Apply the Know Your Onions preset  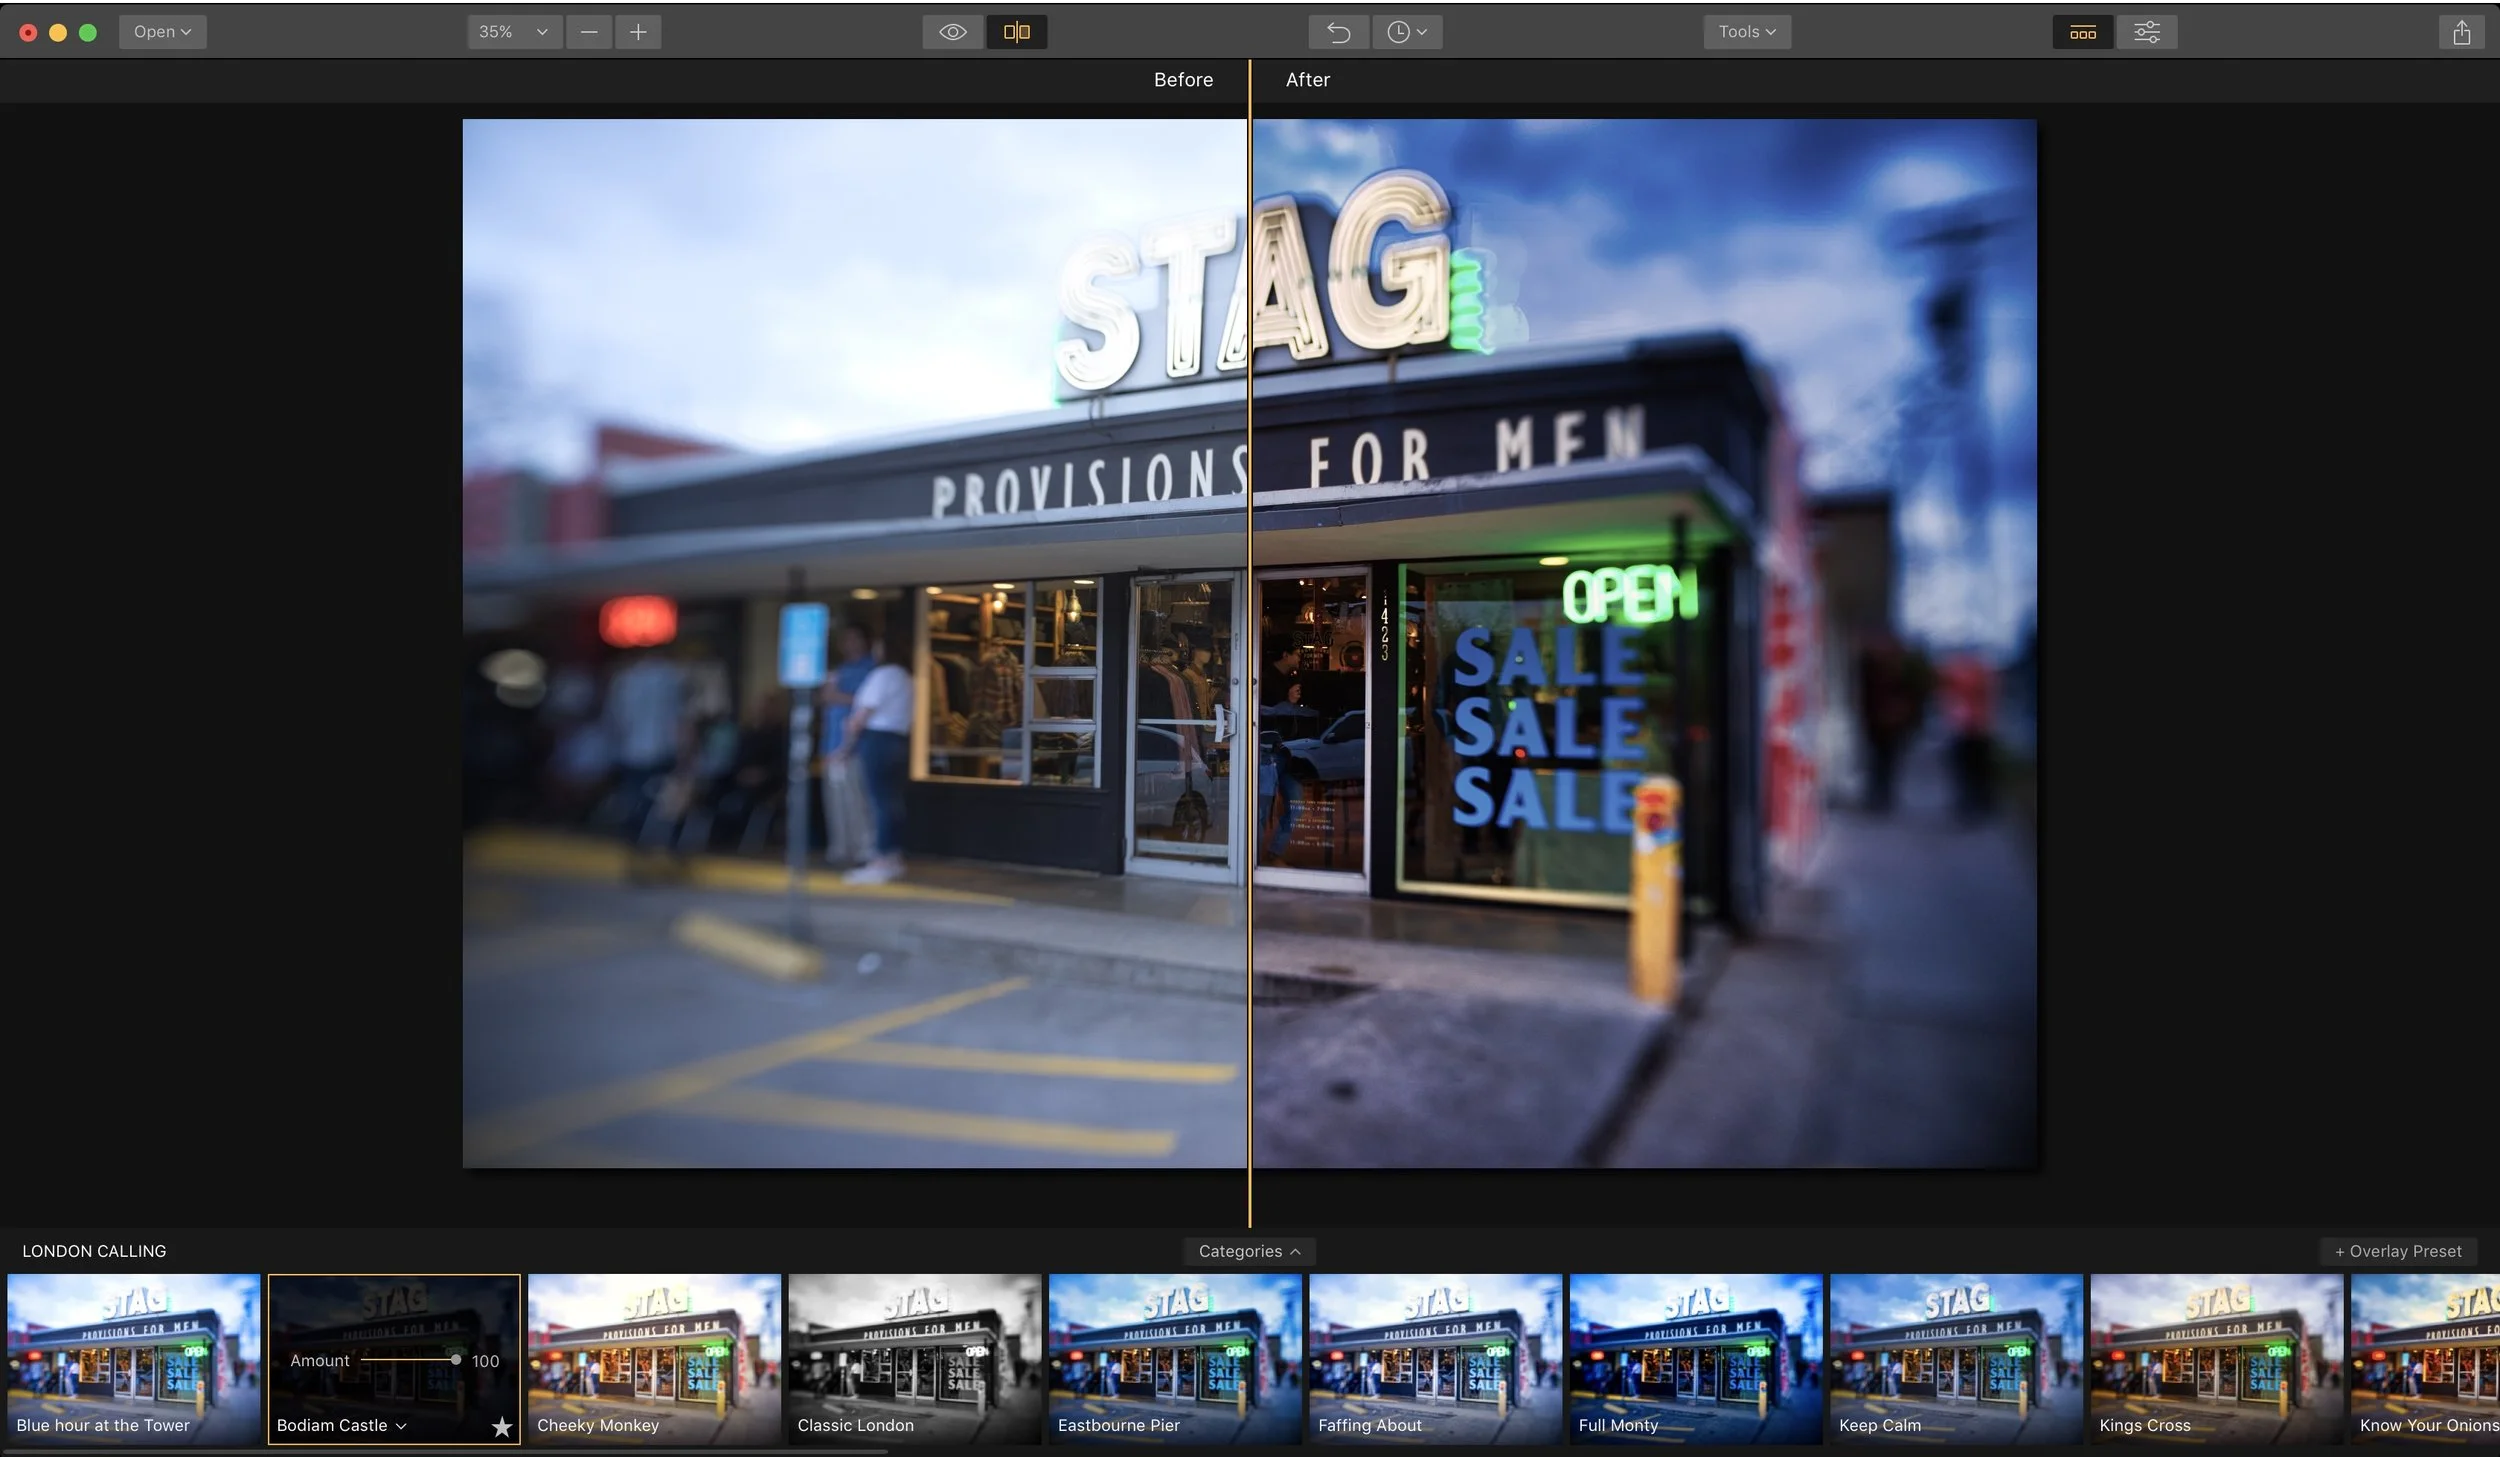point(2426,1358)
